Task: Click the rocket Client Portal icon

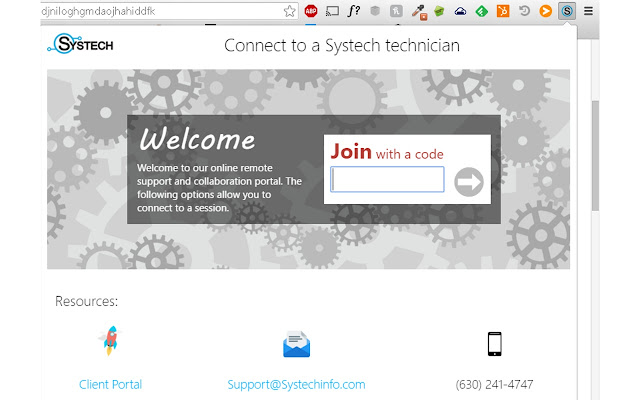Action: [110, 340]
